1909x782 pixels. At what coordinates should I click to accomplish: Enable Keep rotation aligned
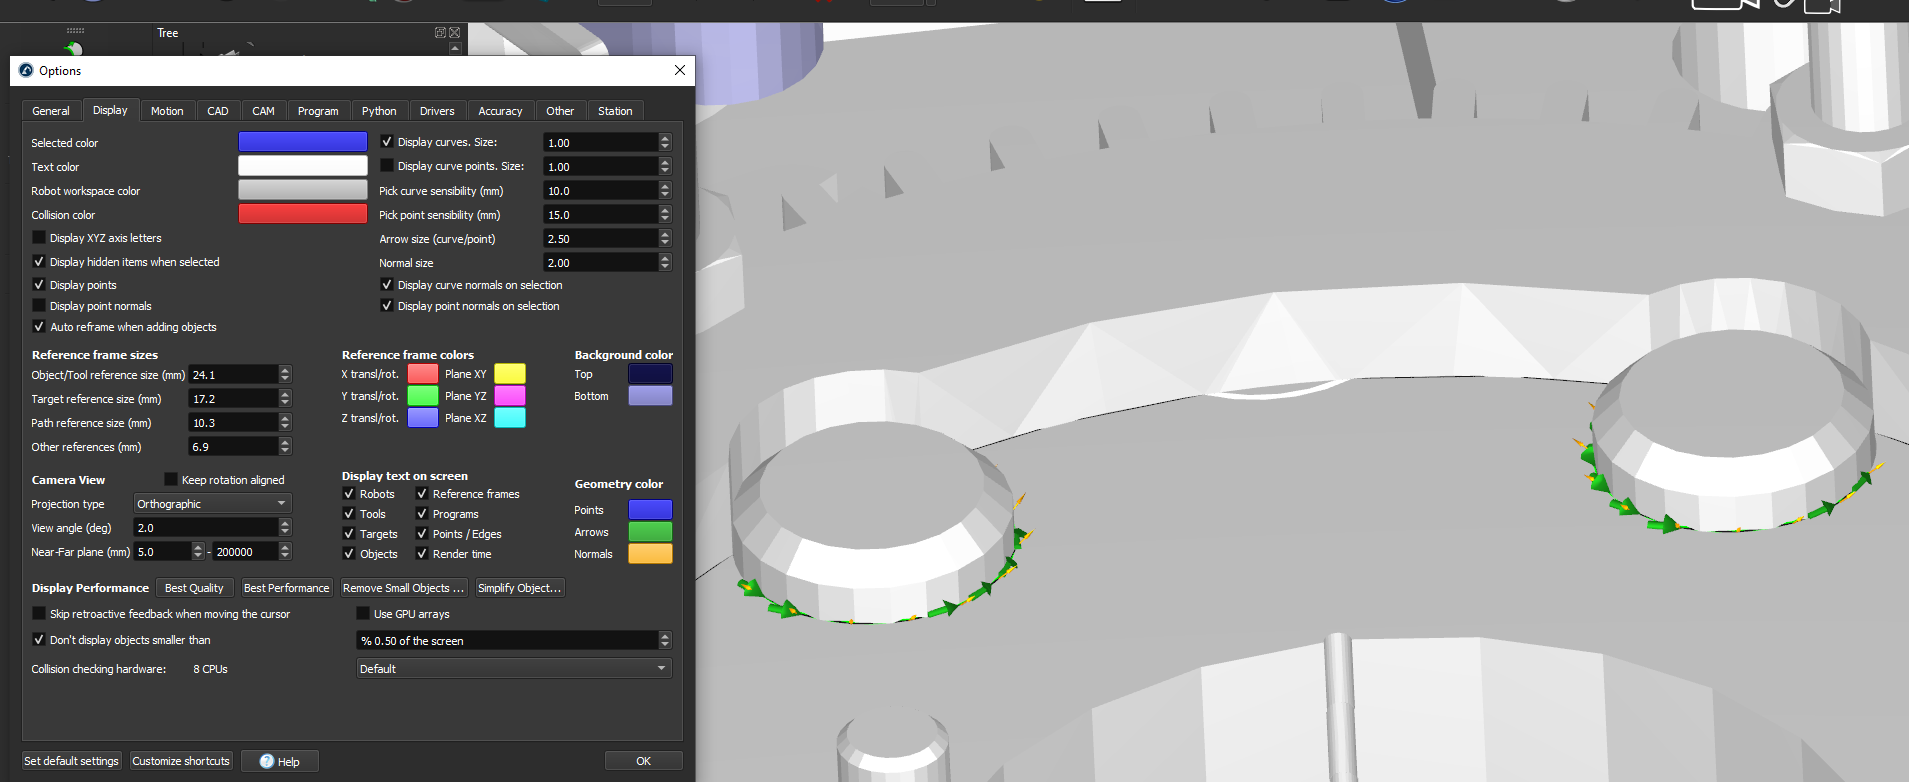tap(171, 480)
